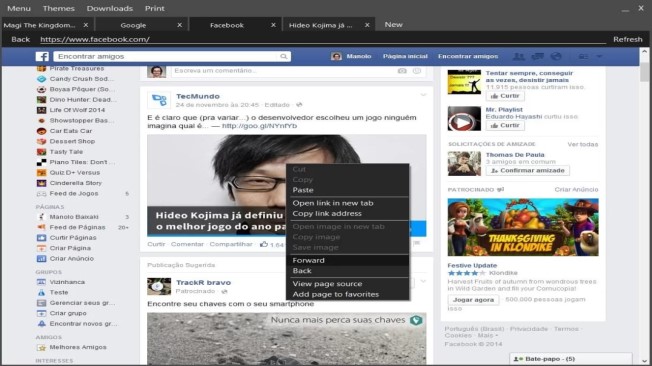Viewport: 652px width, 366px height.
Task: Open a New tab
Action: [393, 25]
